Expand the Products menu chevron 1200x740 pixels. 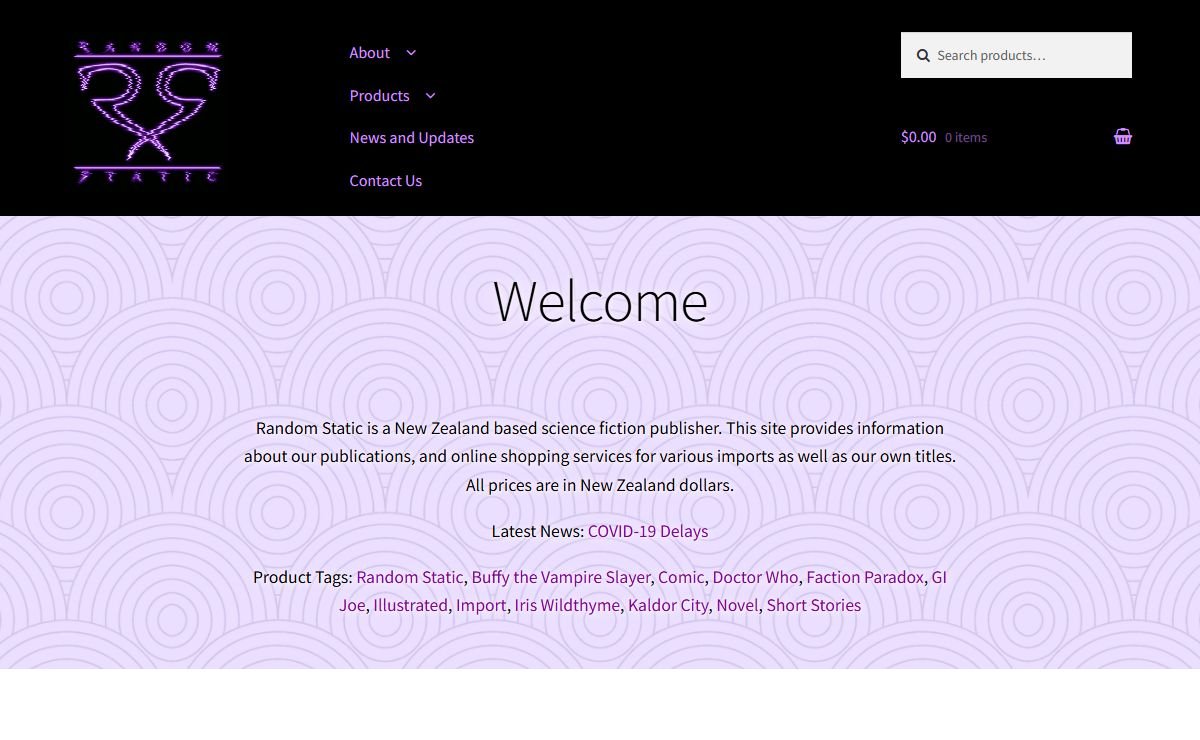click(x=431, y=96)
